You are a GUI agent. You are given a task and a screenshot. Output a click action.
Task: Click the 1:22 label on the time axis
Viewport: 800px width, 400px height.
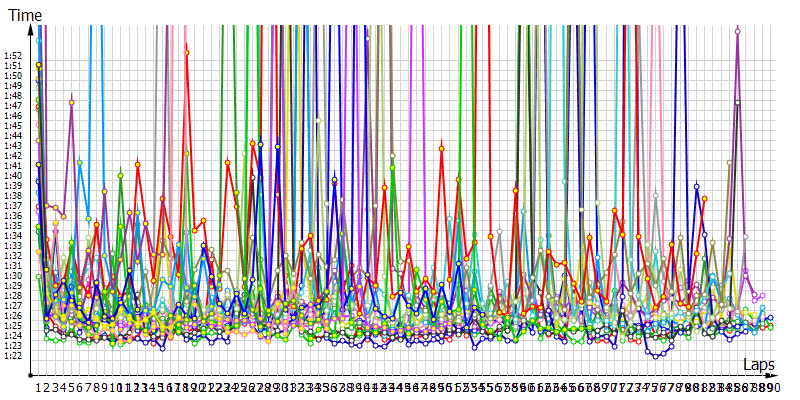pyautogui.click(x=12, y=355)
